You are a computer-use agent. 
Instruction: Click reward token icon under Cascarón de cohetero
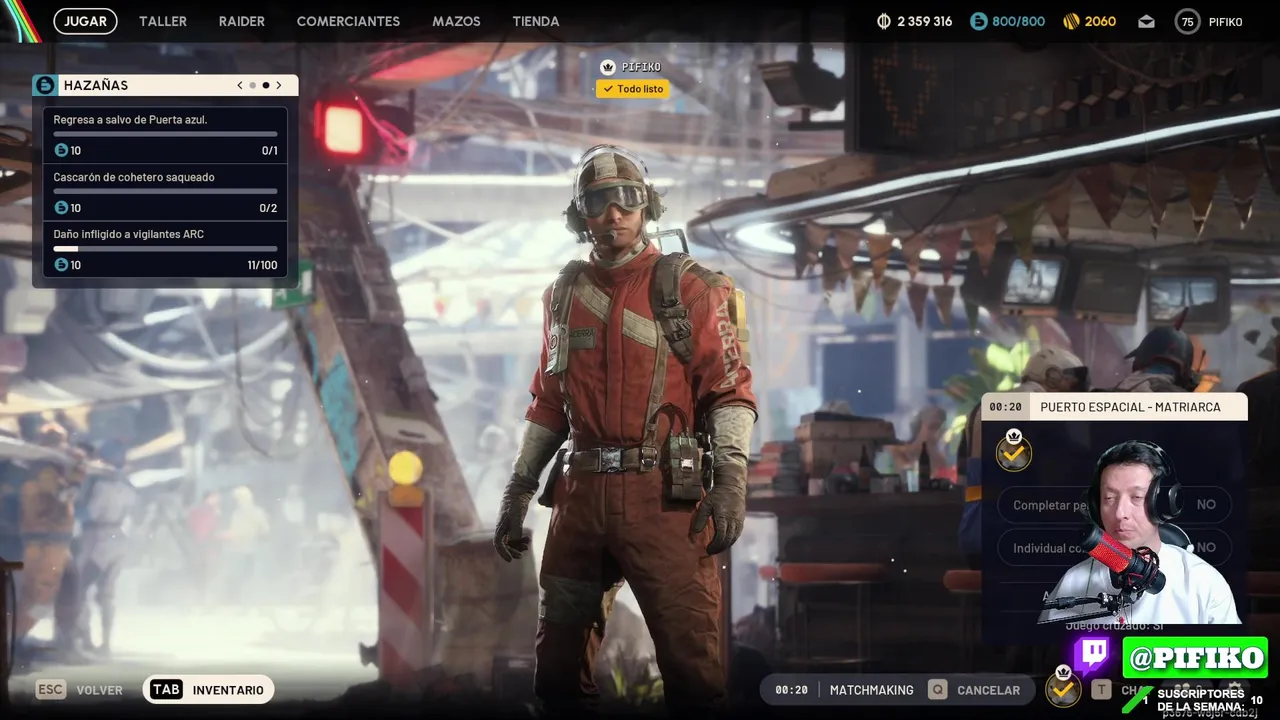pyautogui.click(x=61, y=208)
